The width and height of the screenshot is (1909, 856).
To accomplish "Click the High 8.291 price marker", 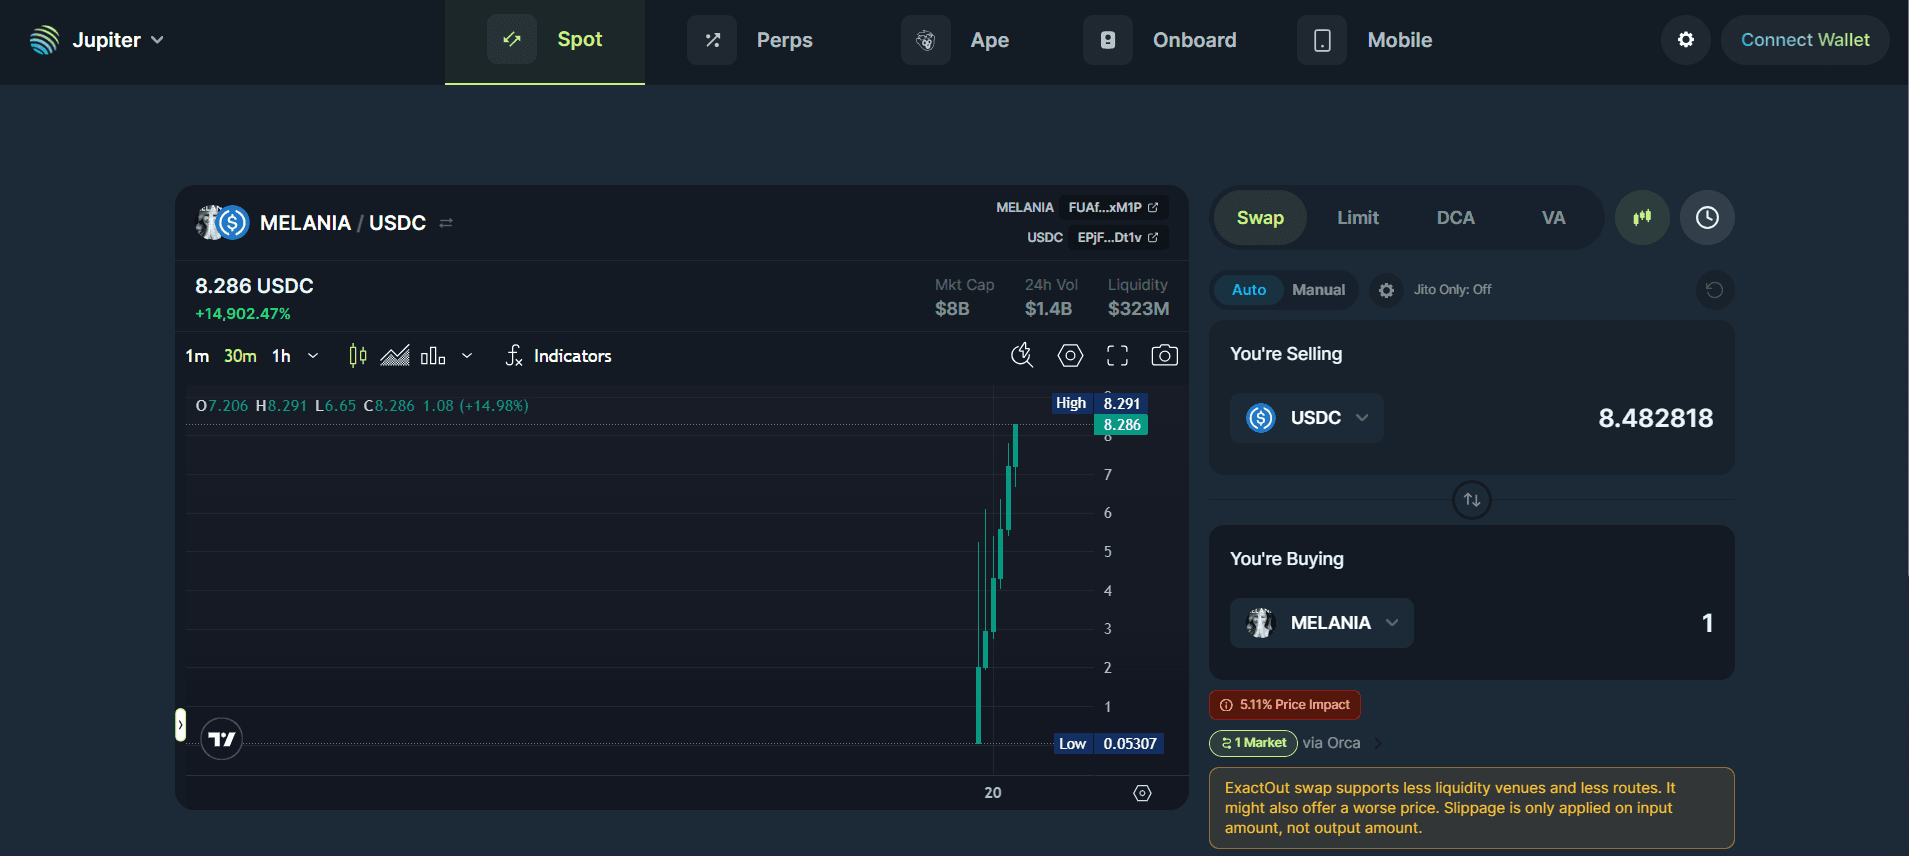I will click(1100, 403).
